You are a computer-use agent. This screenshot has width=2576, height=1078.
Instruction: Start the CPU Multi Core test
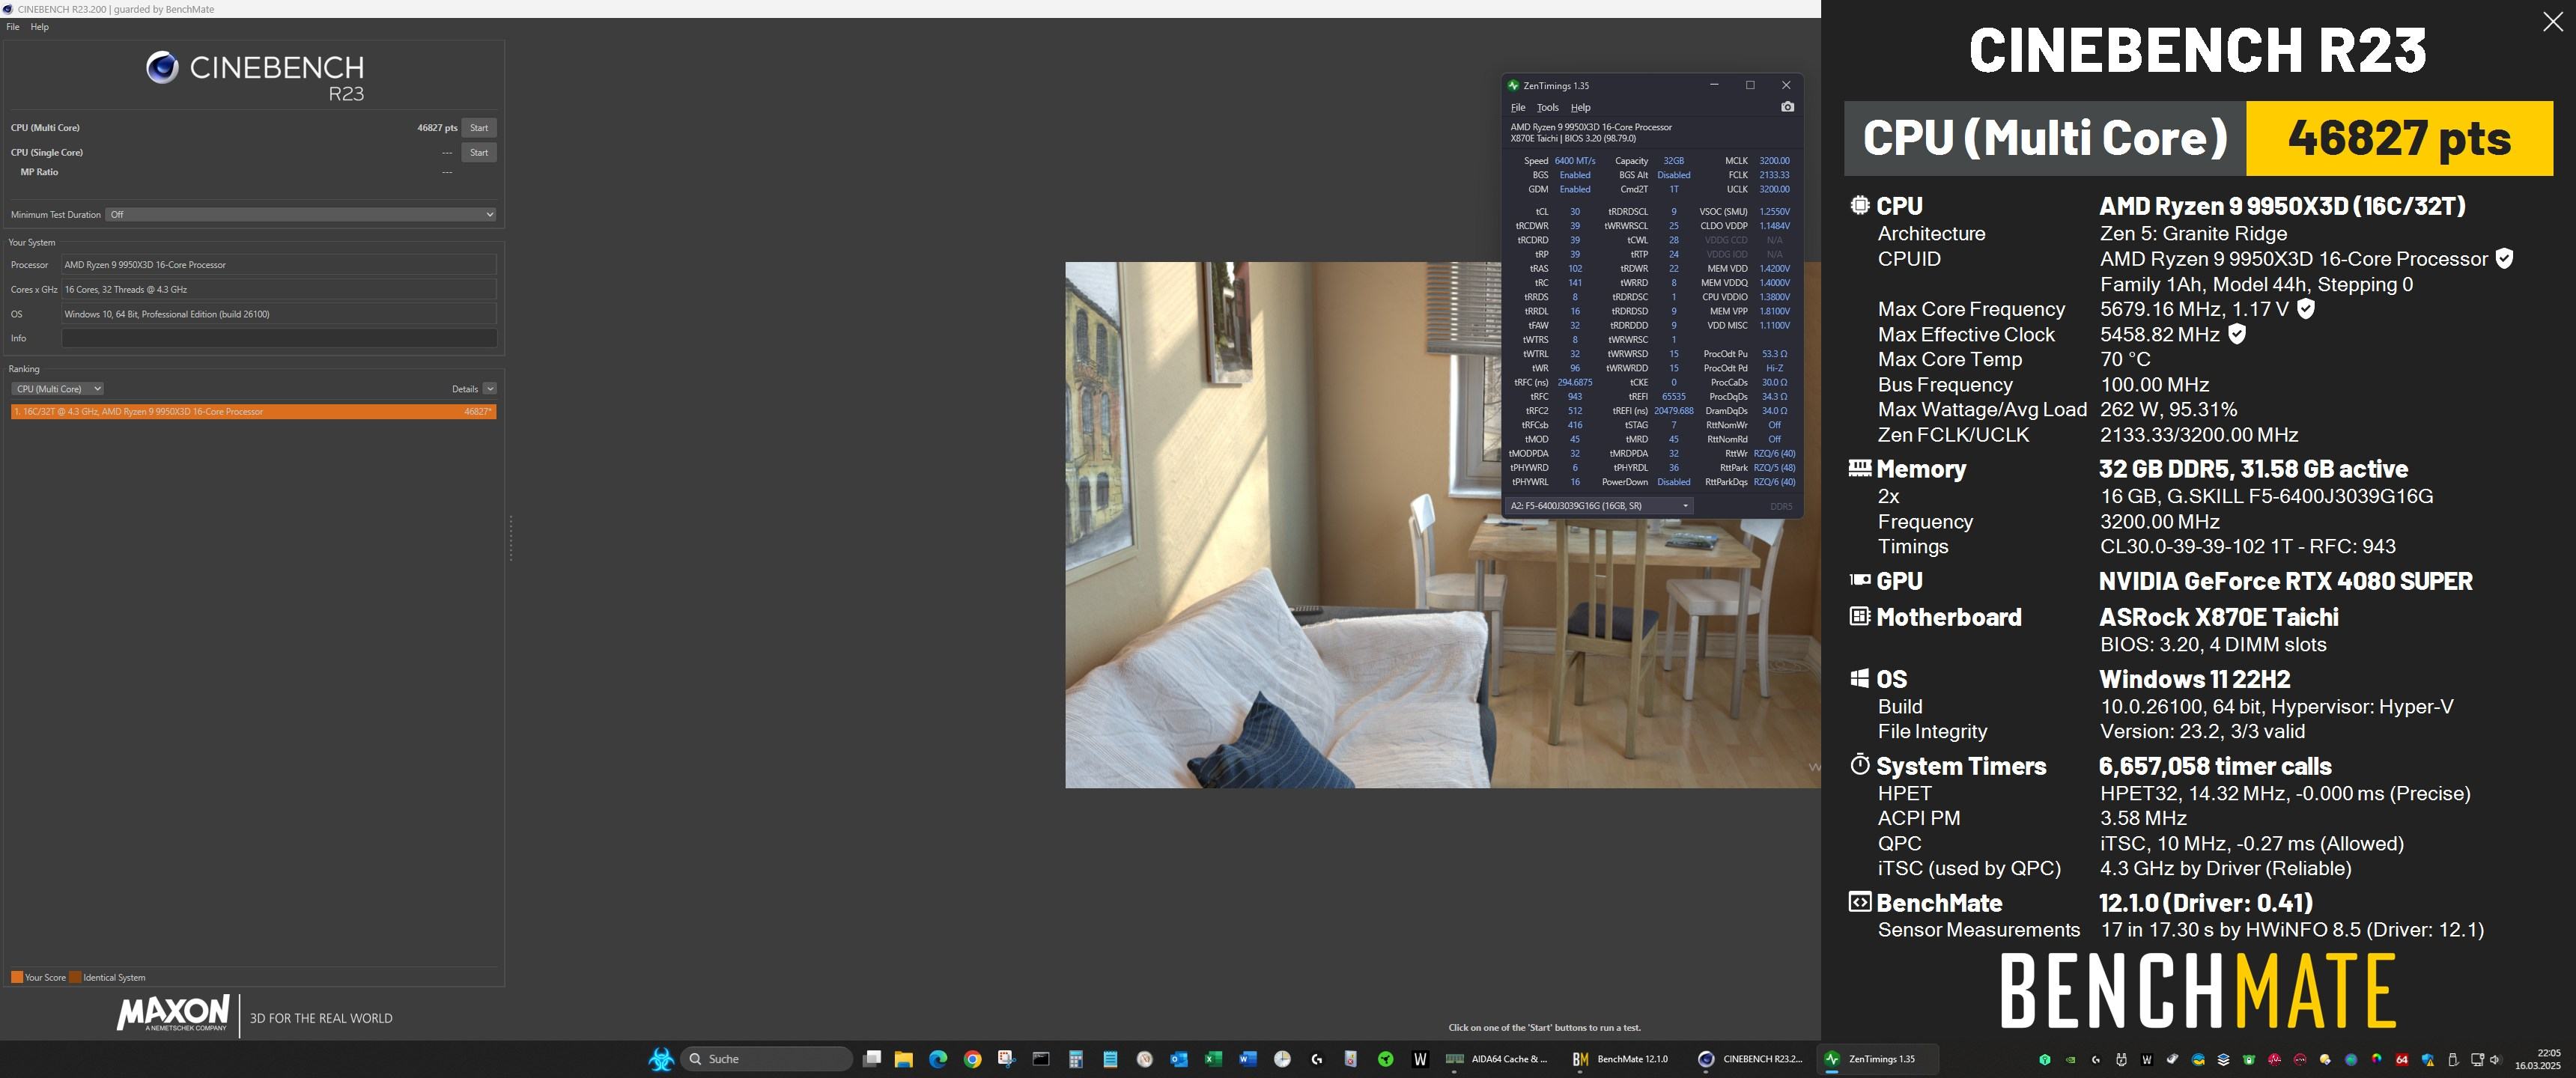479,128
